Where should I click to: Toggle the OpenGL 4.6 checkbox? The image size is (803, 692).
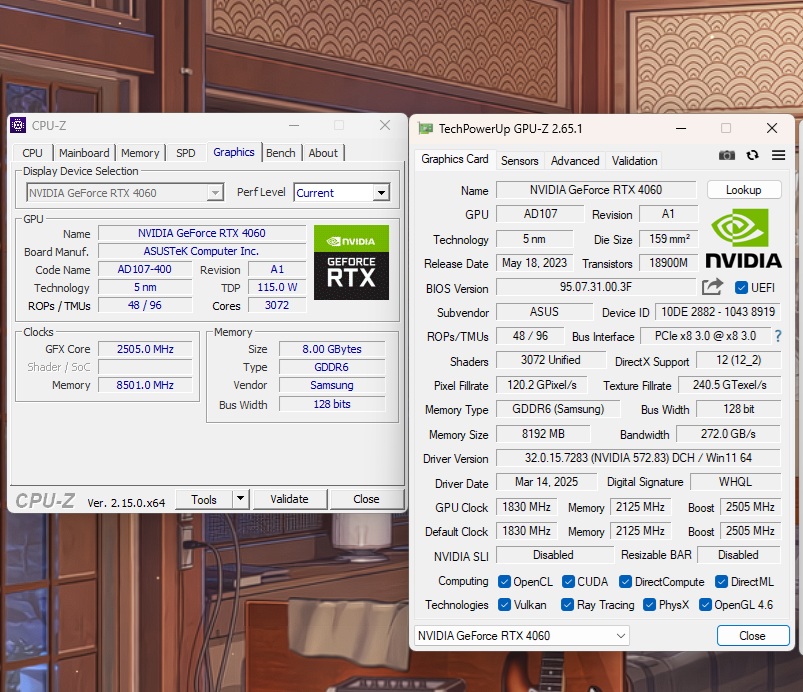705,605
